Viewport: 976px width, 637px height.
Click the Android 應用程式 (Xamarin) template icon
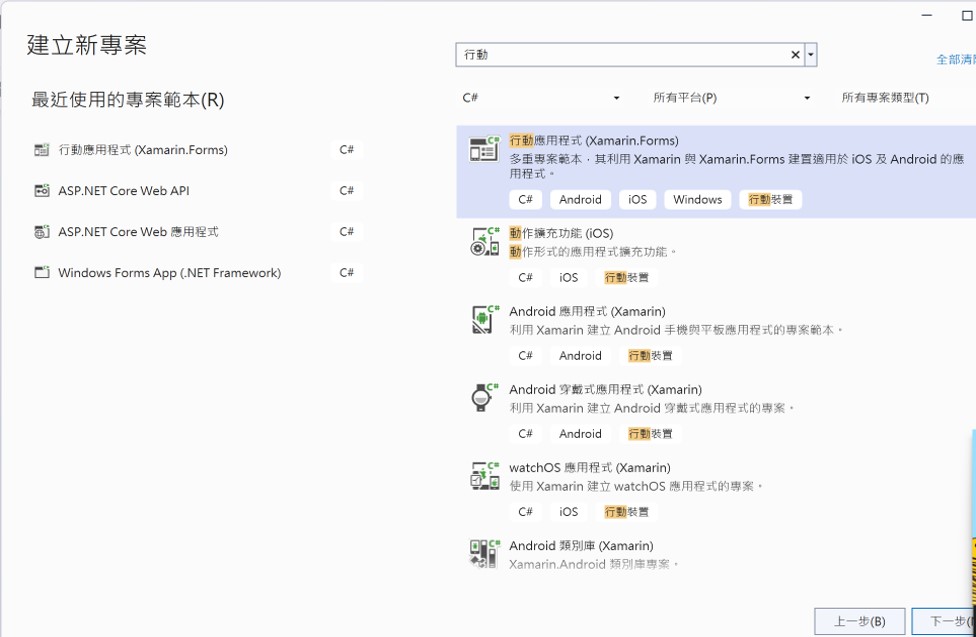(x=484, y=319)
